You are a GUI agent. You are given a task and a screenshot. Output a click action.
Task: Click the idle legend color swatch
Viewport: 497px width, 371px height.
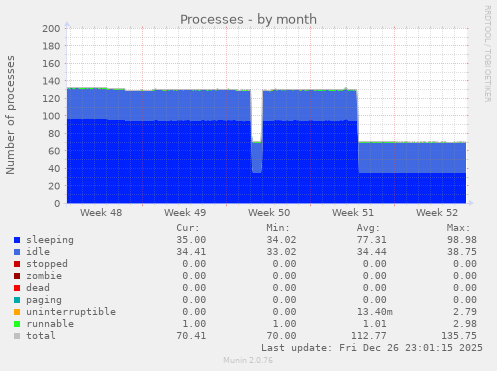point(17,252)
